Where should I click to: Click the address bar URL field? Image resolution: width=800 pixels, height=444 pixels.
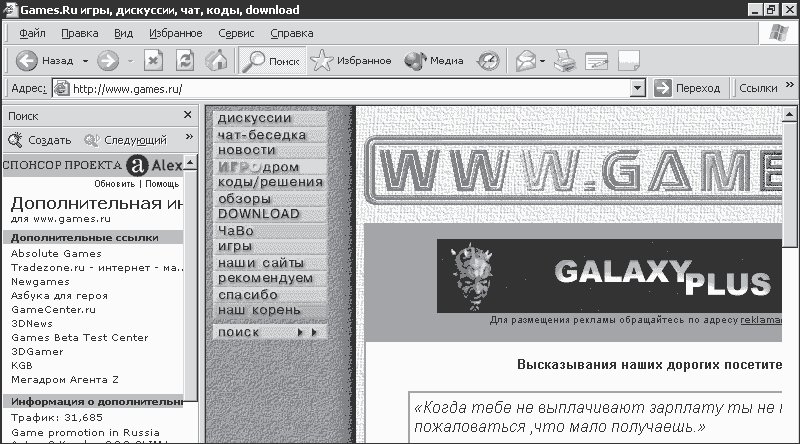click(x=349, y=89)
